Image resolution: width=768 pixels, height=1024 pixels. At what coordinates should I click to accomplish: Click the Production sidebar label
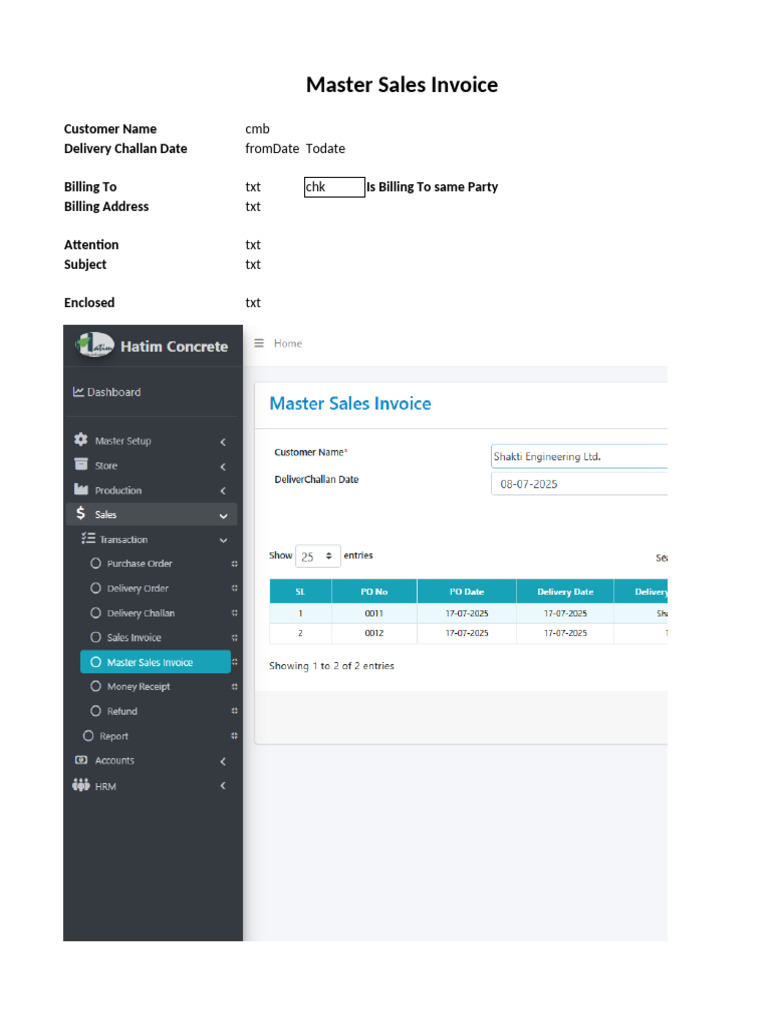(118, 490)
